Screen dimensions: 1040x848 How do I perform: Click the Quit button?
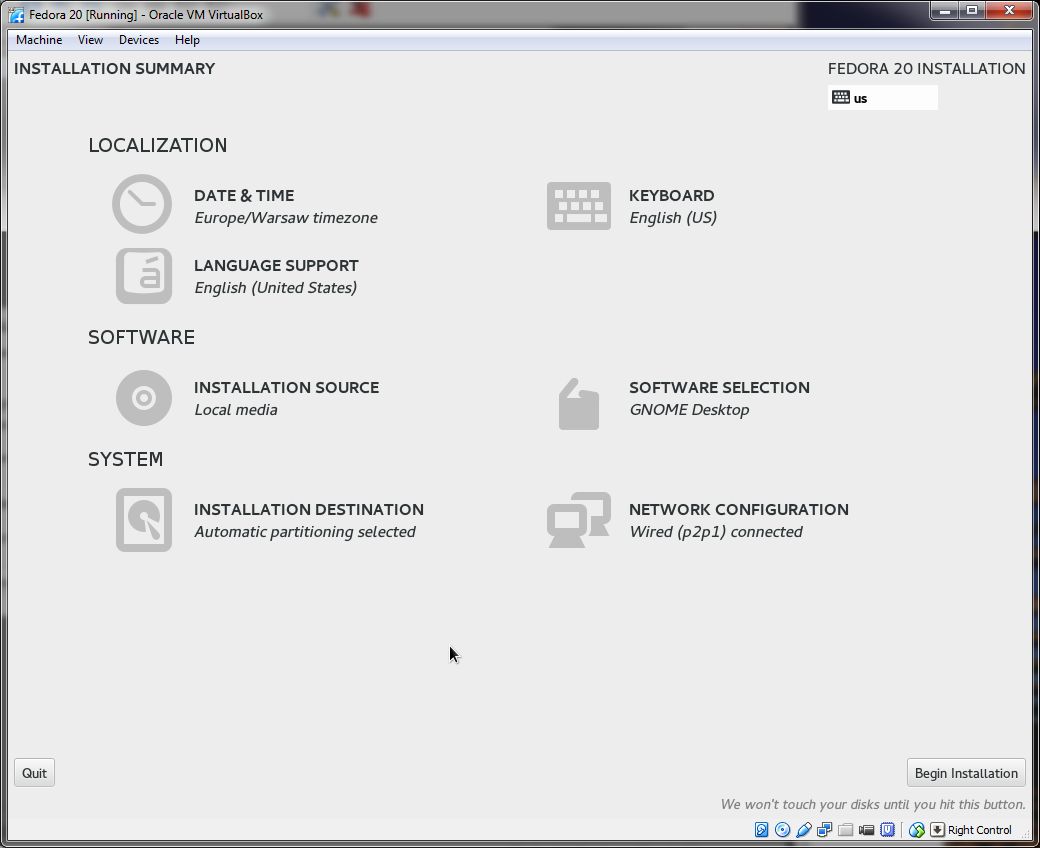(34, 773)
